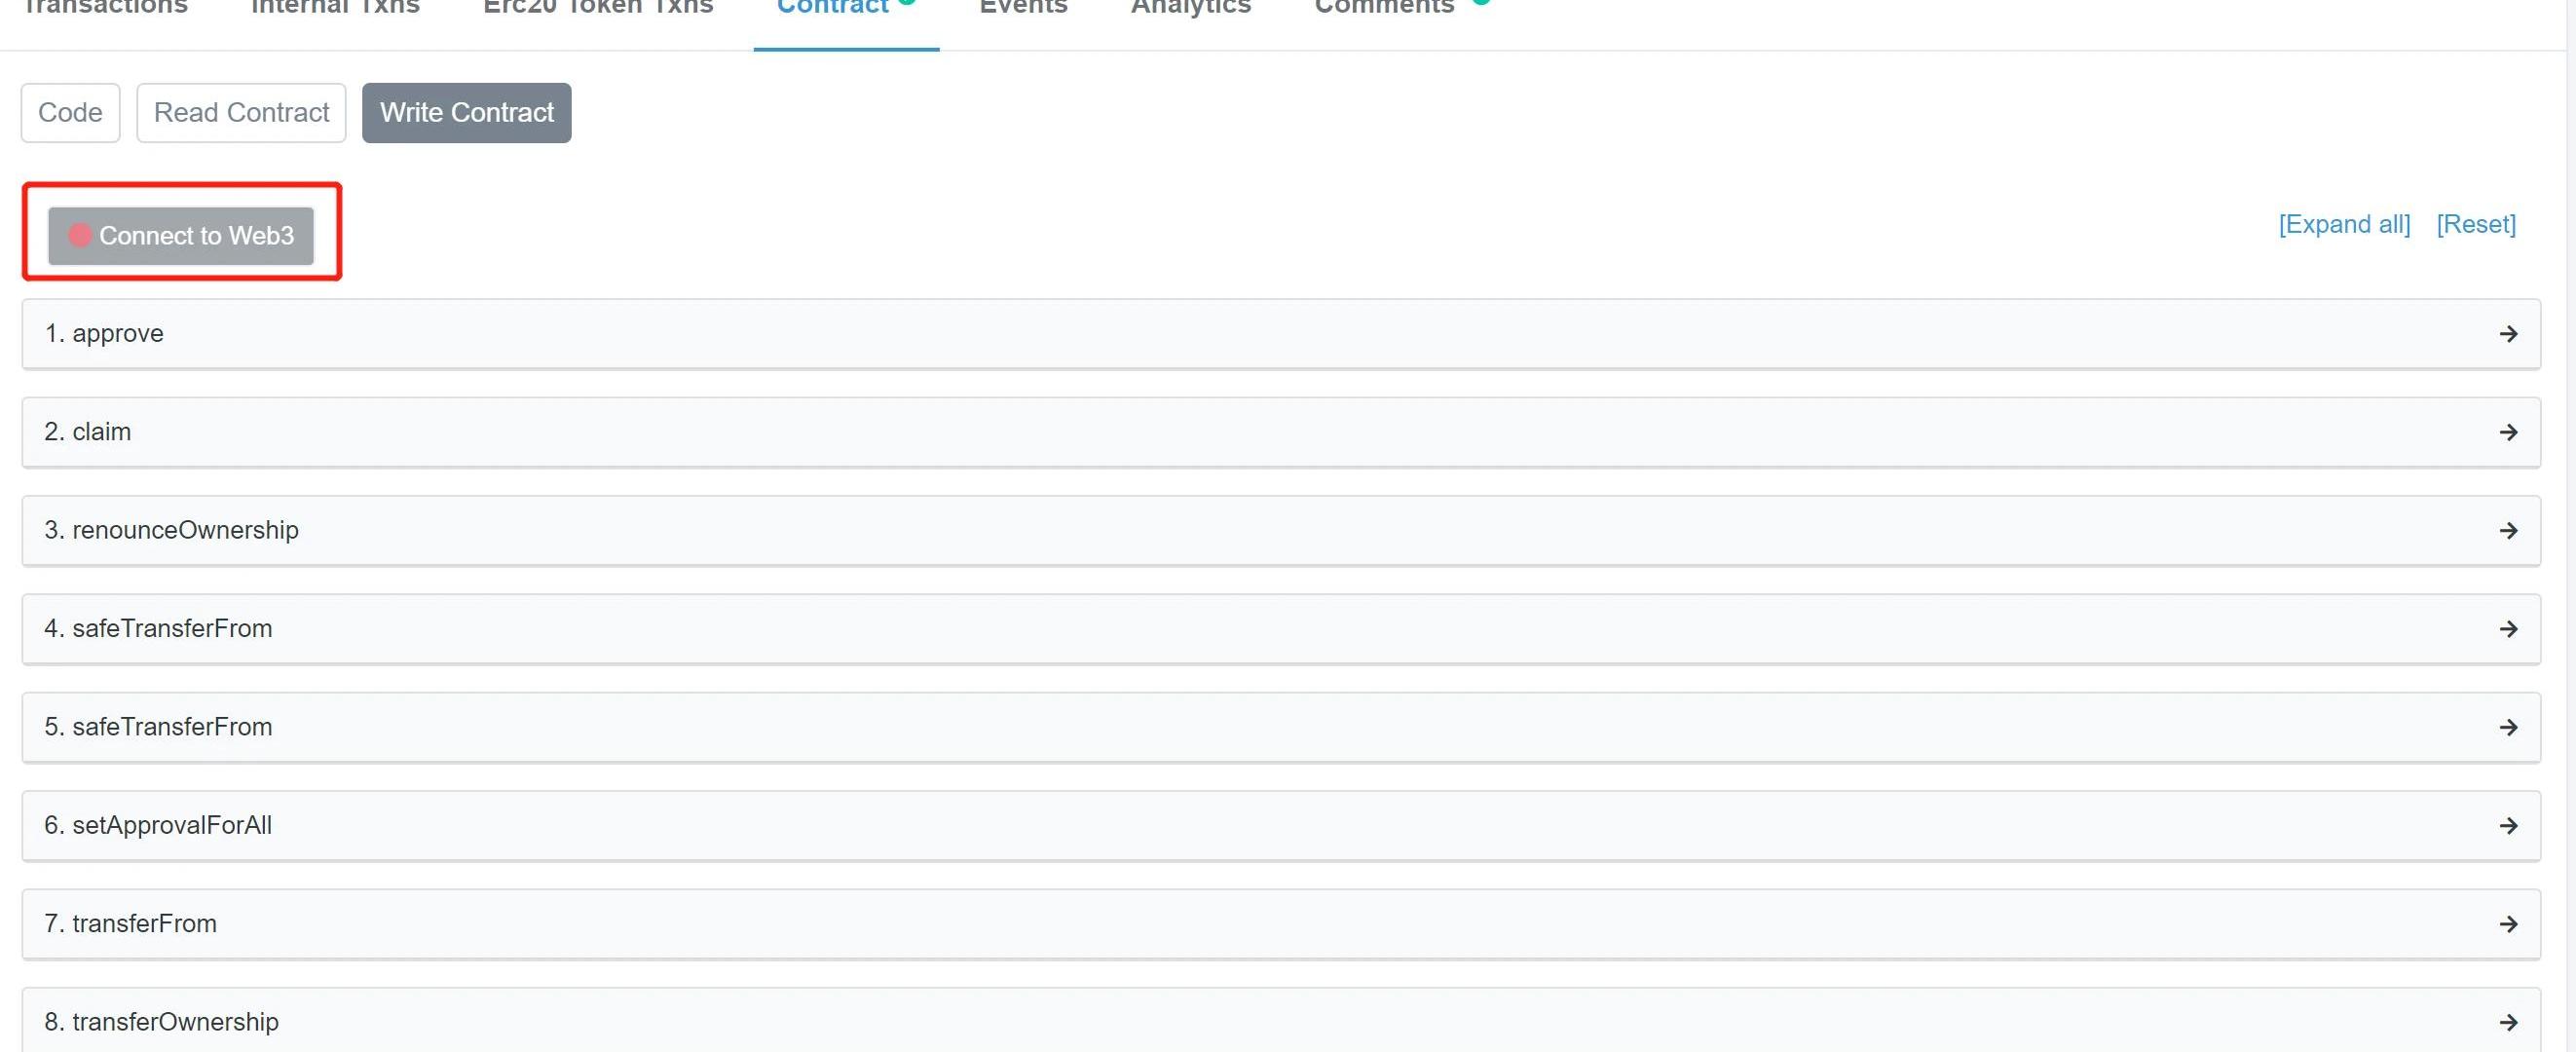Click arrow icon on transferFrom row
2576x1052 pixels.
coord(2507,924)
